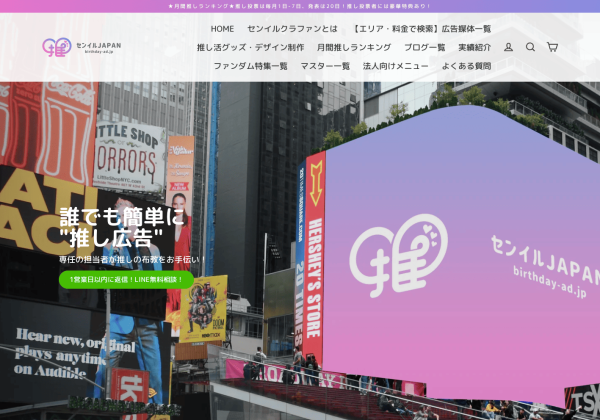Open ブログ一覧 menu item
This screenshot has width=600, height=420.
pos(425,47)
